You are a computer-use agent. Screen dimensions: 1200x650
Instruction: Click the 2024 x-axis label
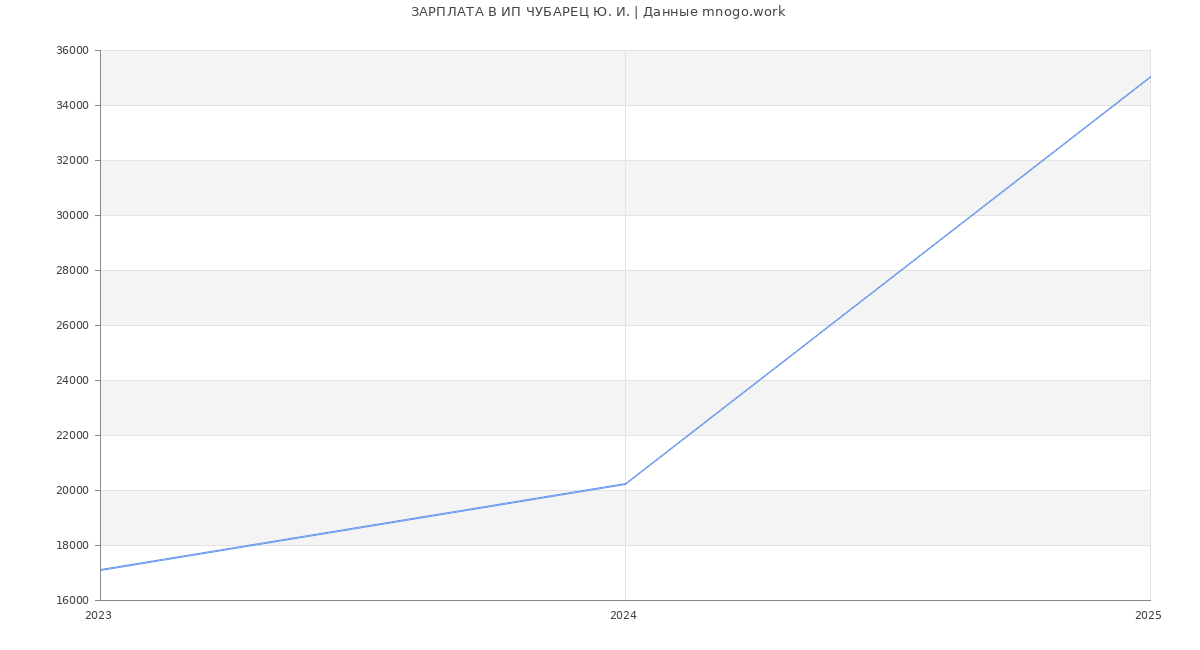coord(623,616)
